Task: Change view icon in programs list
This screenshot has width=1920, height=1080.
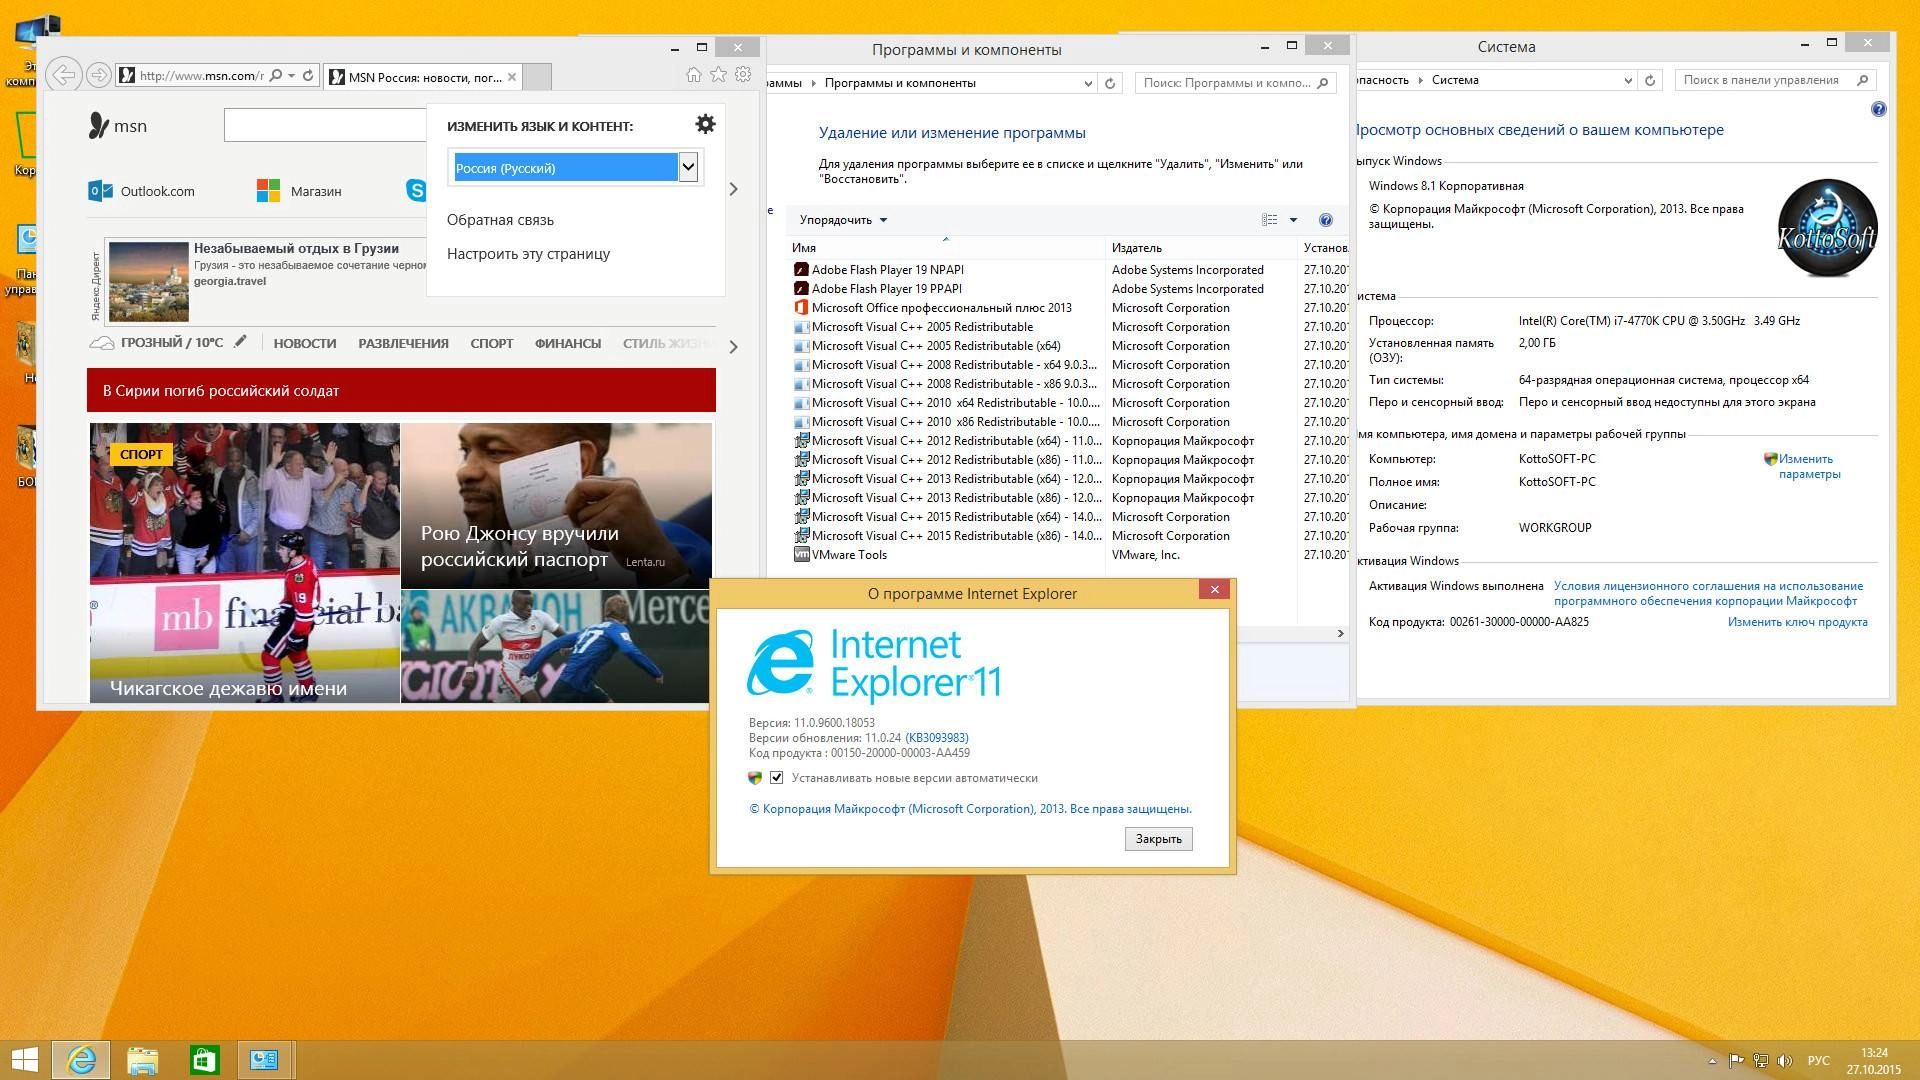Action: point(1270,220)
